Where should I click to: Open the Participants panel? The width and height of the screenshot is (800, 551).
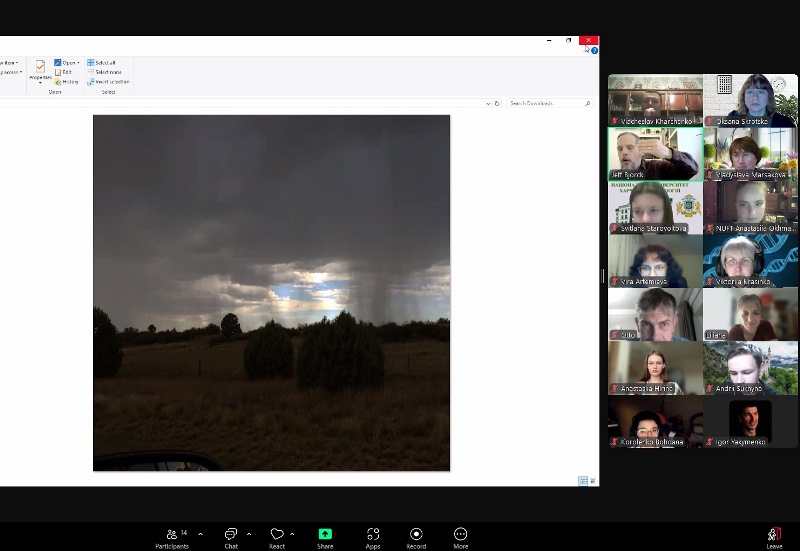point(172,538)
